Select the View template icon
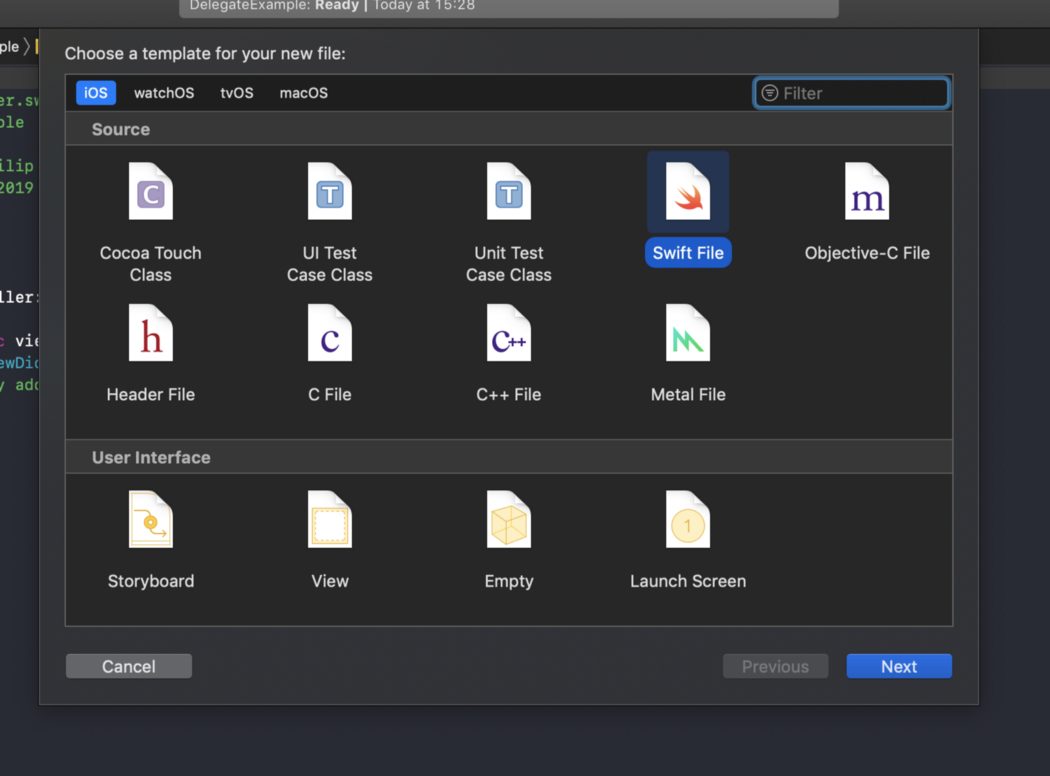This screenshot has width=1050, height=776. coord(329,520)
